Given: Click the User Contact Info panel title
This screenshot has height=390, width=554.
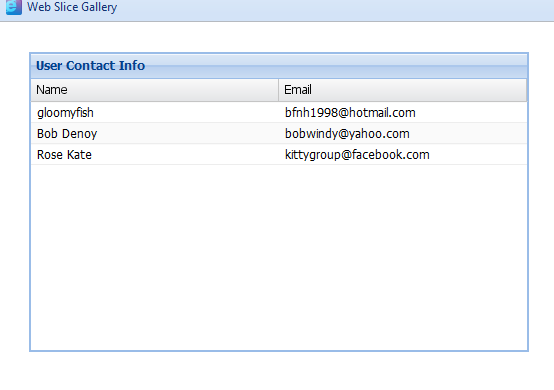Looking at the screenshot, I should coord(90,66).
